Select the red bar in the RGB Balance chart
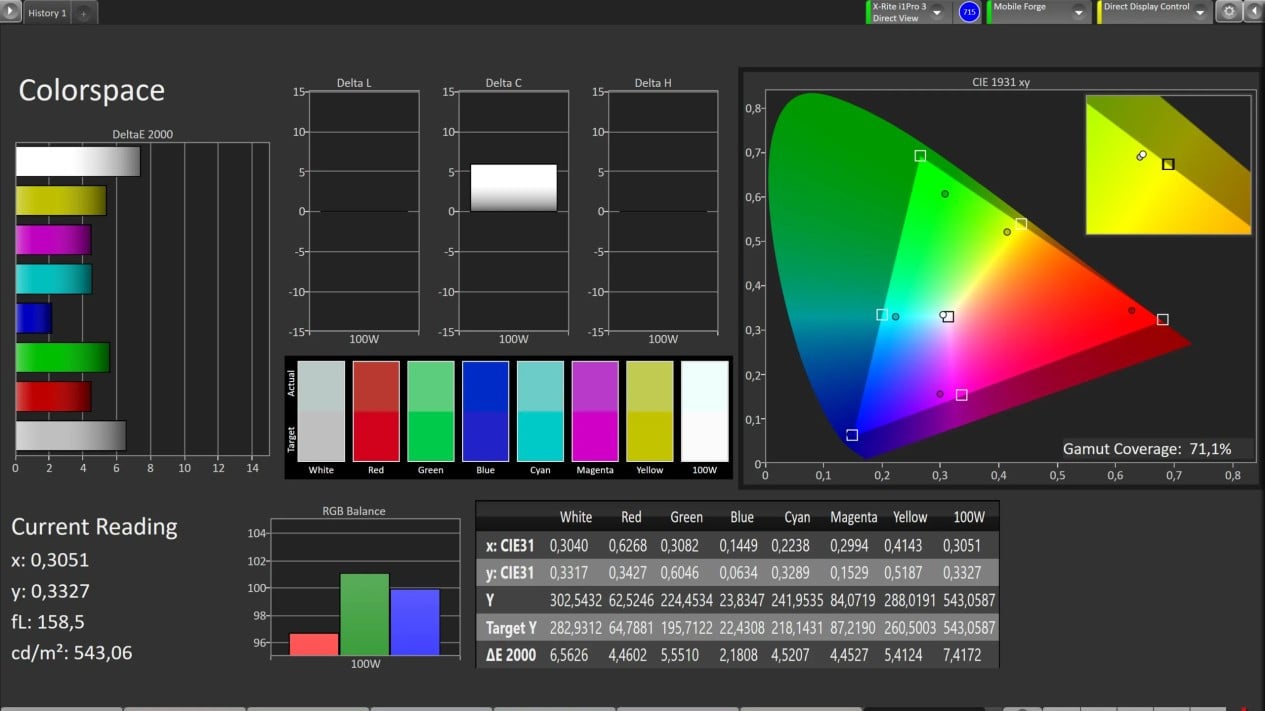This screenshot has width=1265, height=711. pos(314,644)
